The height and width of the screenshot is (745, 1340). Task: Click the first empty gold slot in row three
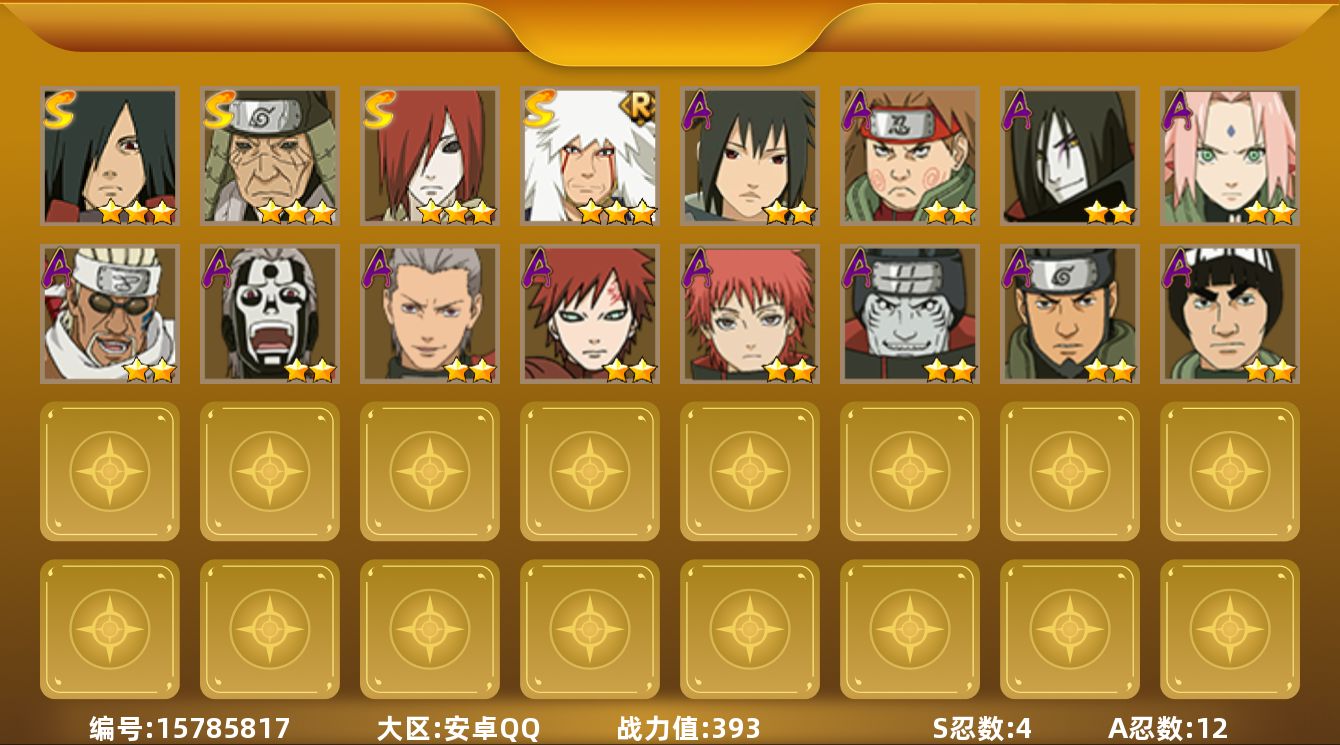pyautogui.click(x=109, y=471)
